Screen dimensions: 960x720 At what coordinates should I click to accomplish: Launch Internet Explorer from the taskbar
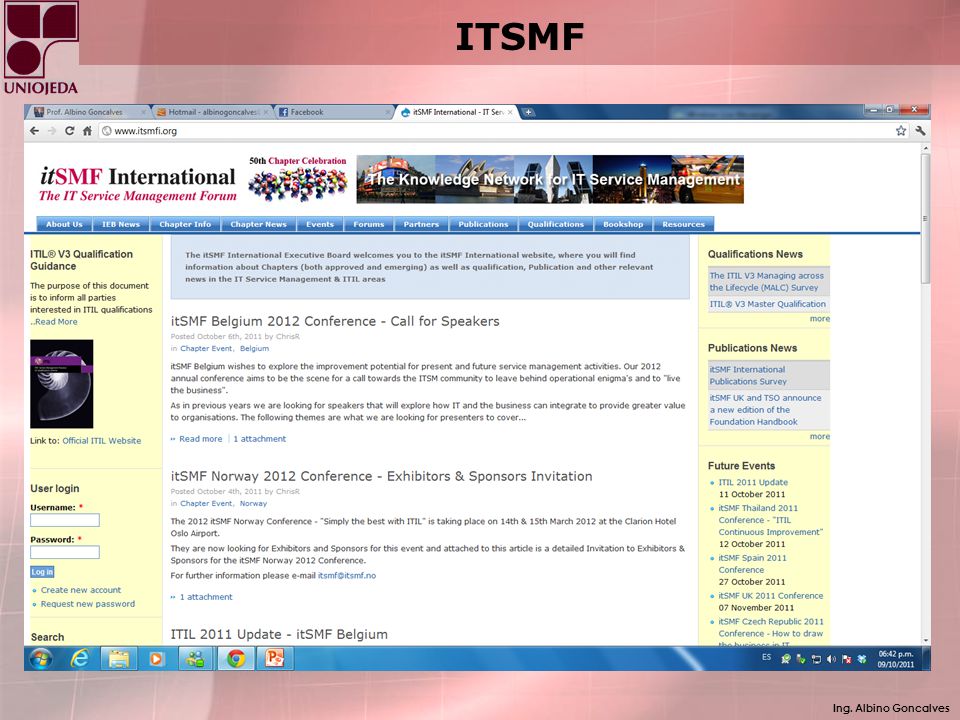point(80,659)
